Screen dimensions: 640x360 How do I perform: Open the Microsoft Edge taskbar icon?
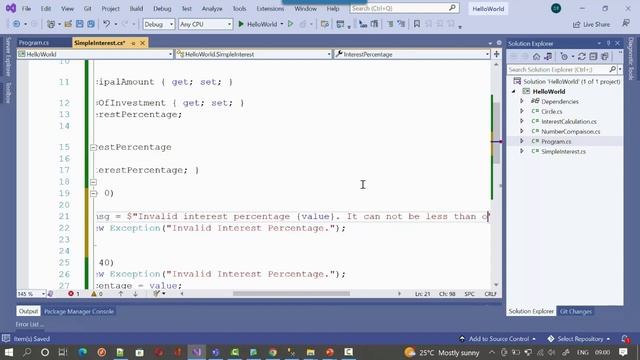[x=82, y=352]
